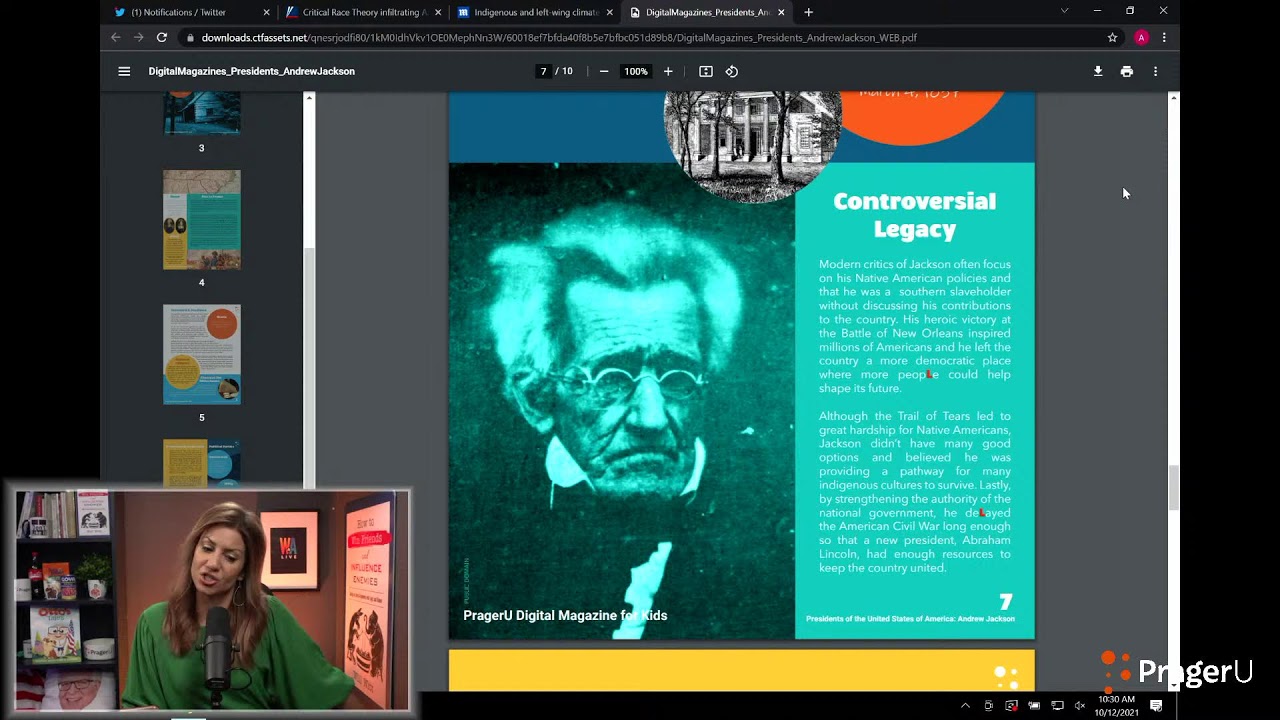
Task: Zoom out the PDF with minus icon
Action: coord(604,71)
